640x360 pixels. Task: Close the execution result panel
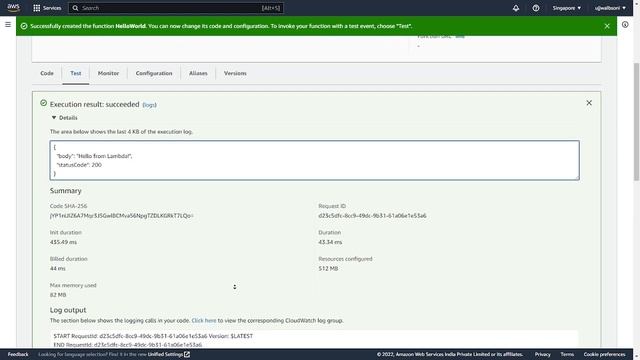[x=589, y=103]
